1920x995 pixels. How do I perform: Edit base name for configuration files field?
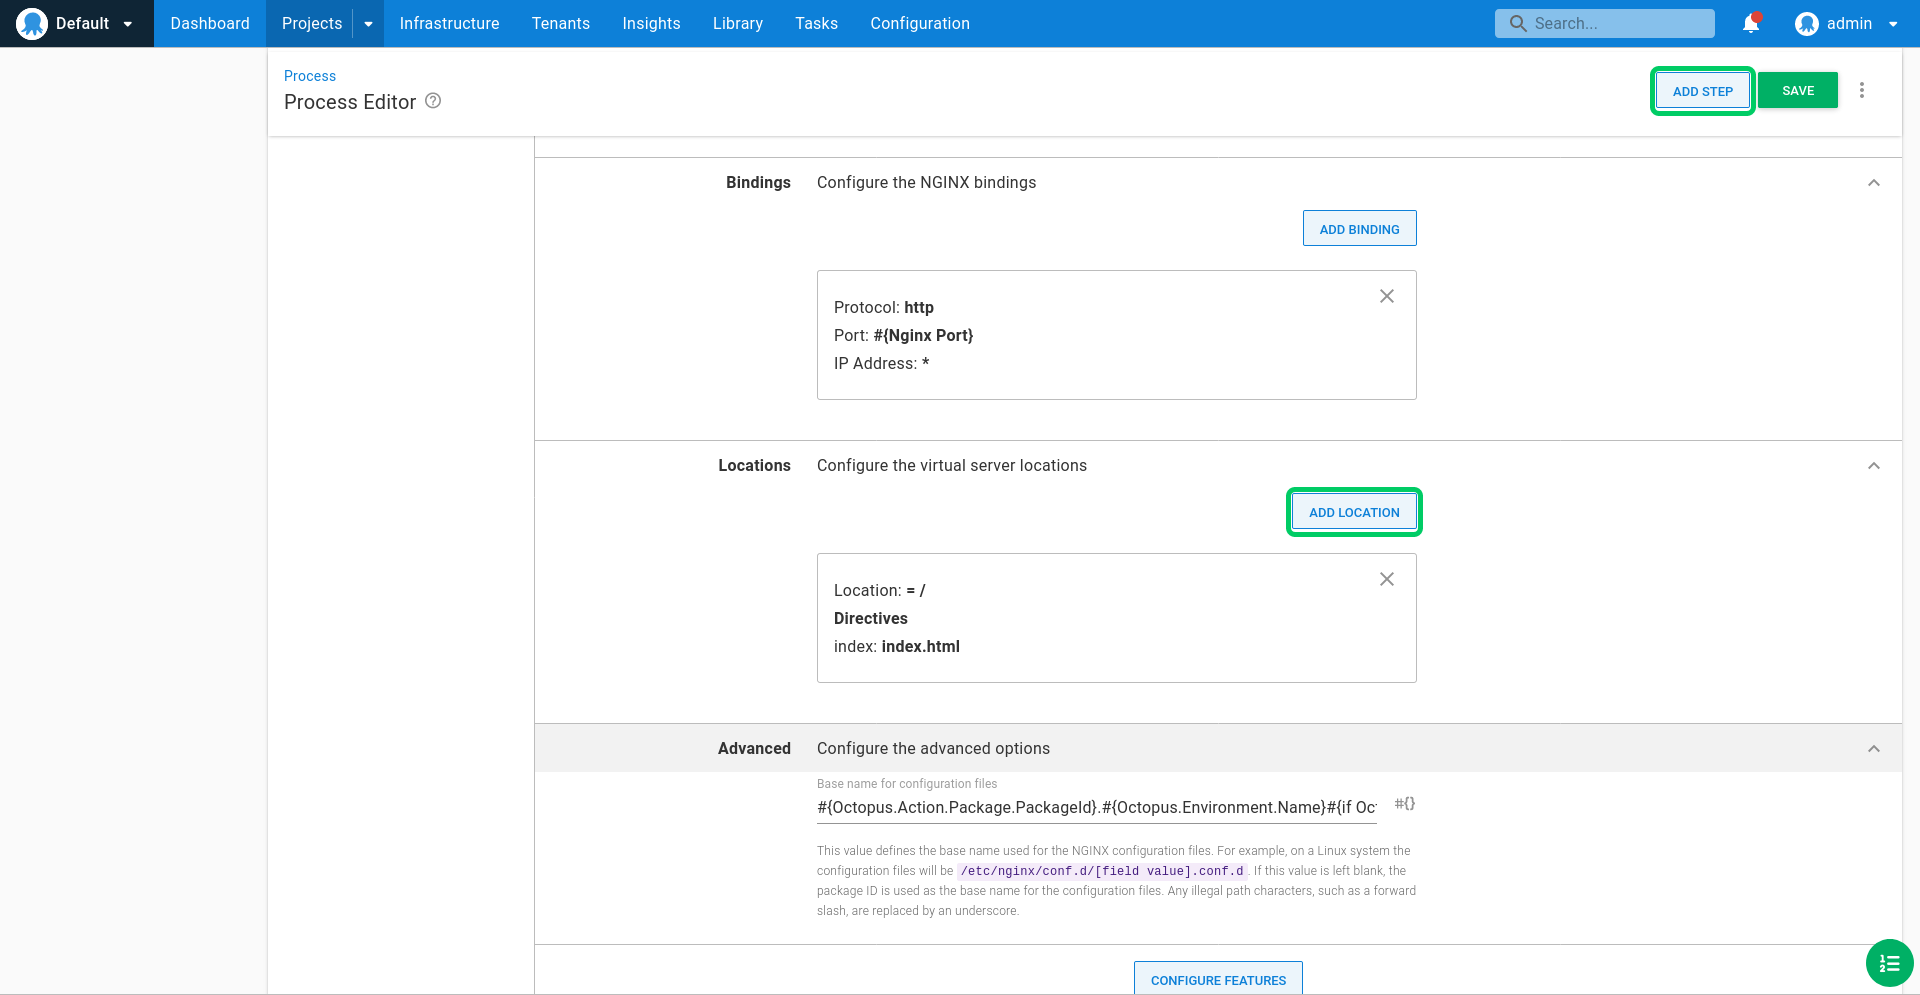pyautogui.click(x=1096, y=808)
